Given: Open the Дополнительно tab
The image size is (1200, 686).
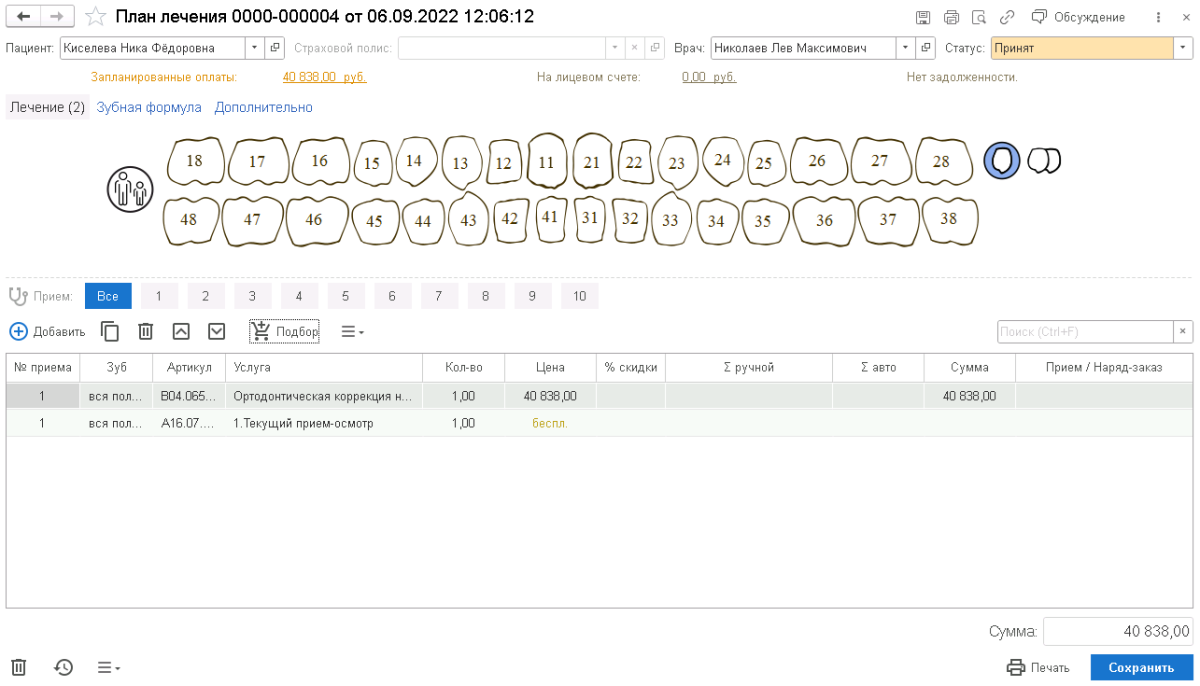Looking at the screenshot, I should tap(263, 107).
